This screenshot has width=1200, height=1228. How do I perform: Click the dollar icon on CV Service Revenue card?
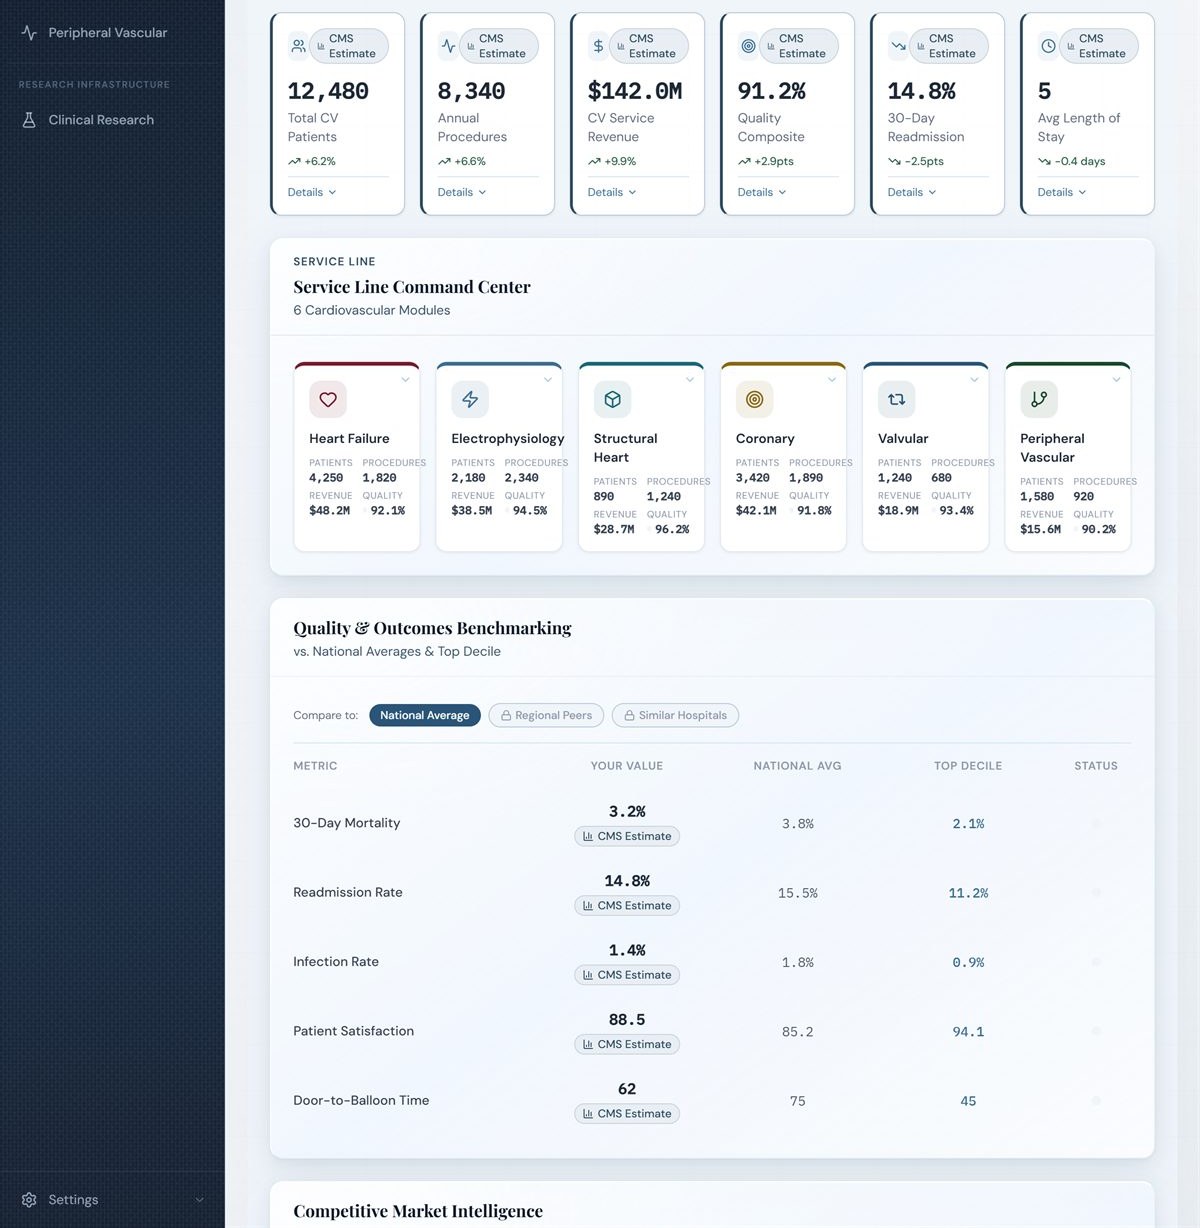pyautogui.click(x=598, y=46)
